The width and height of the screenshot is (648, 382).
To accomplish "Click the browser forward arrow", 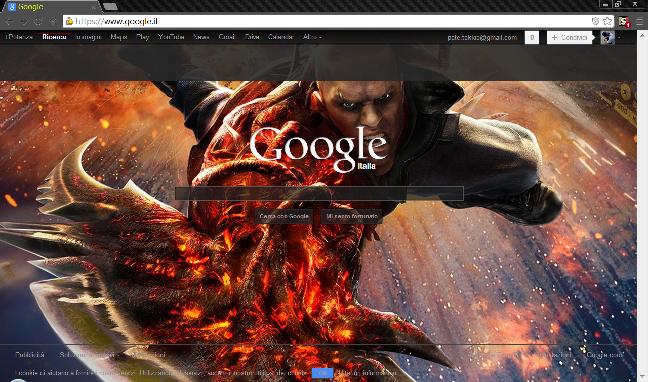I will [x=24, y=21].
